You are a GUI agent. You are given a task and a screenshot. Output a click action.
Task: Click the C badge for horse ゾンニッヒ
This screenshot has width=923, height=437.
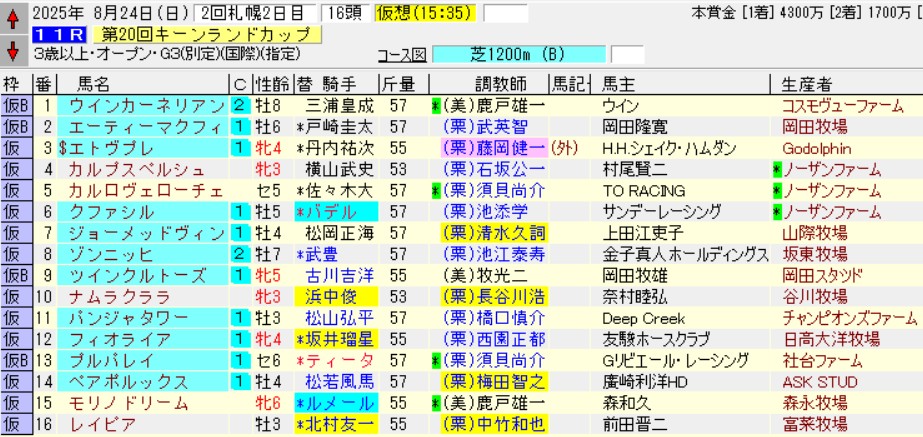click(x=240, y=253)
